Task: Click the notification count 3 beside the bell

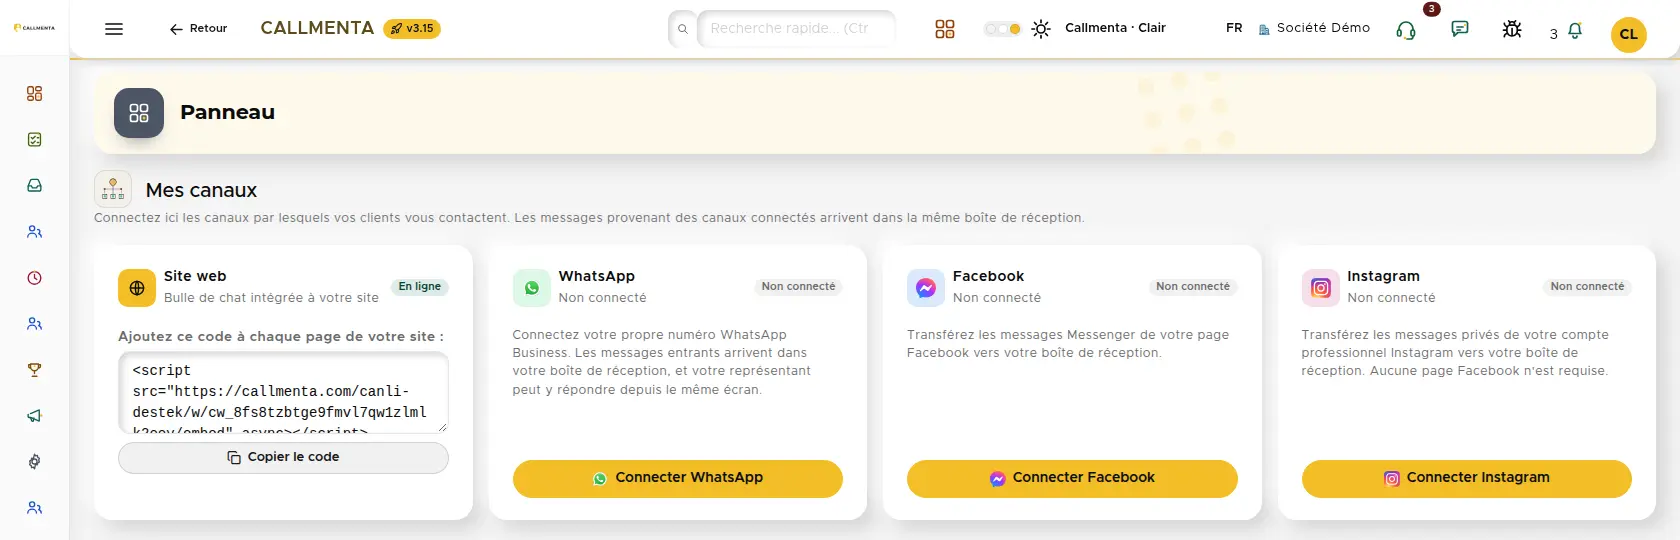Action: pyautogui.click(x=1554, y=34)
